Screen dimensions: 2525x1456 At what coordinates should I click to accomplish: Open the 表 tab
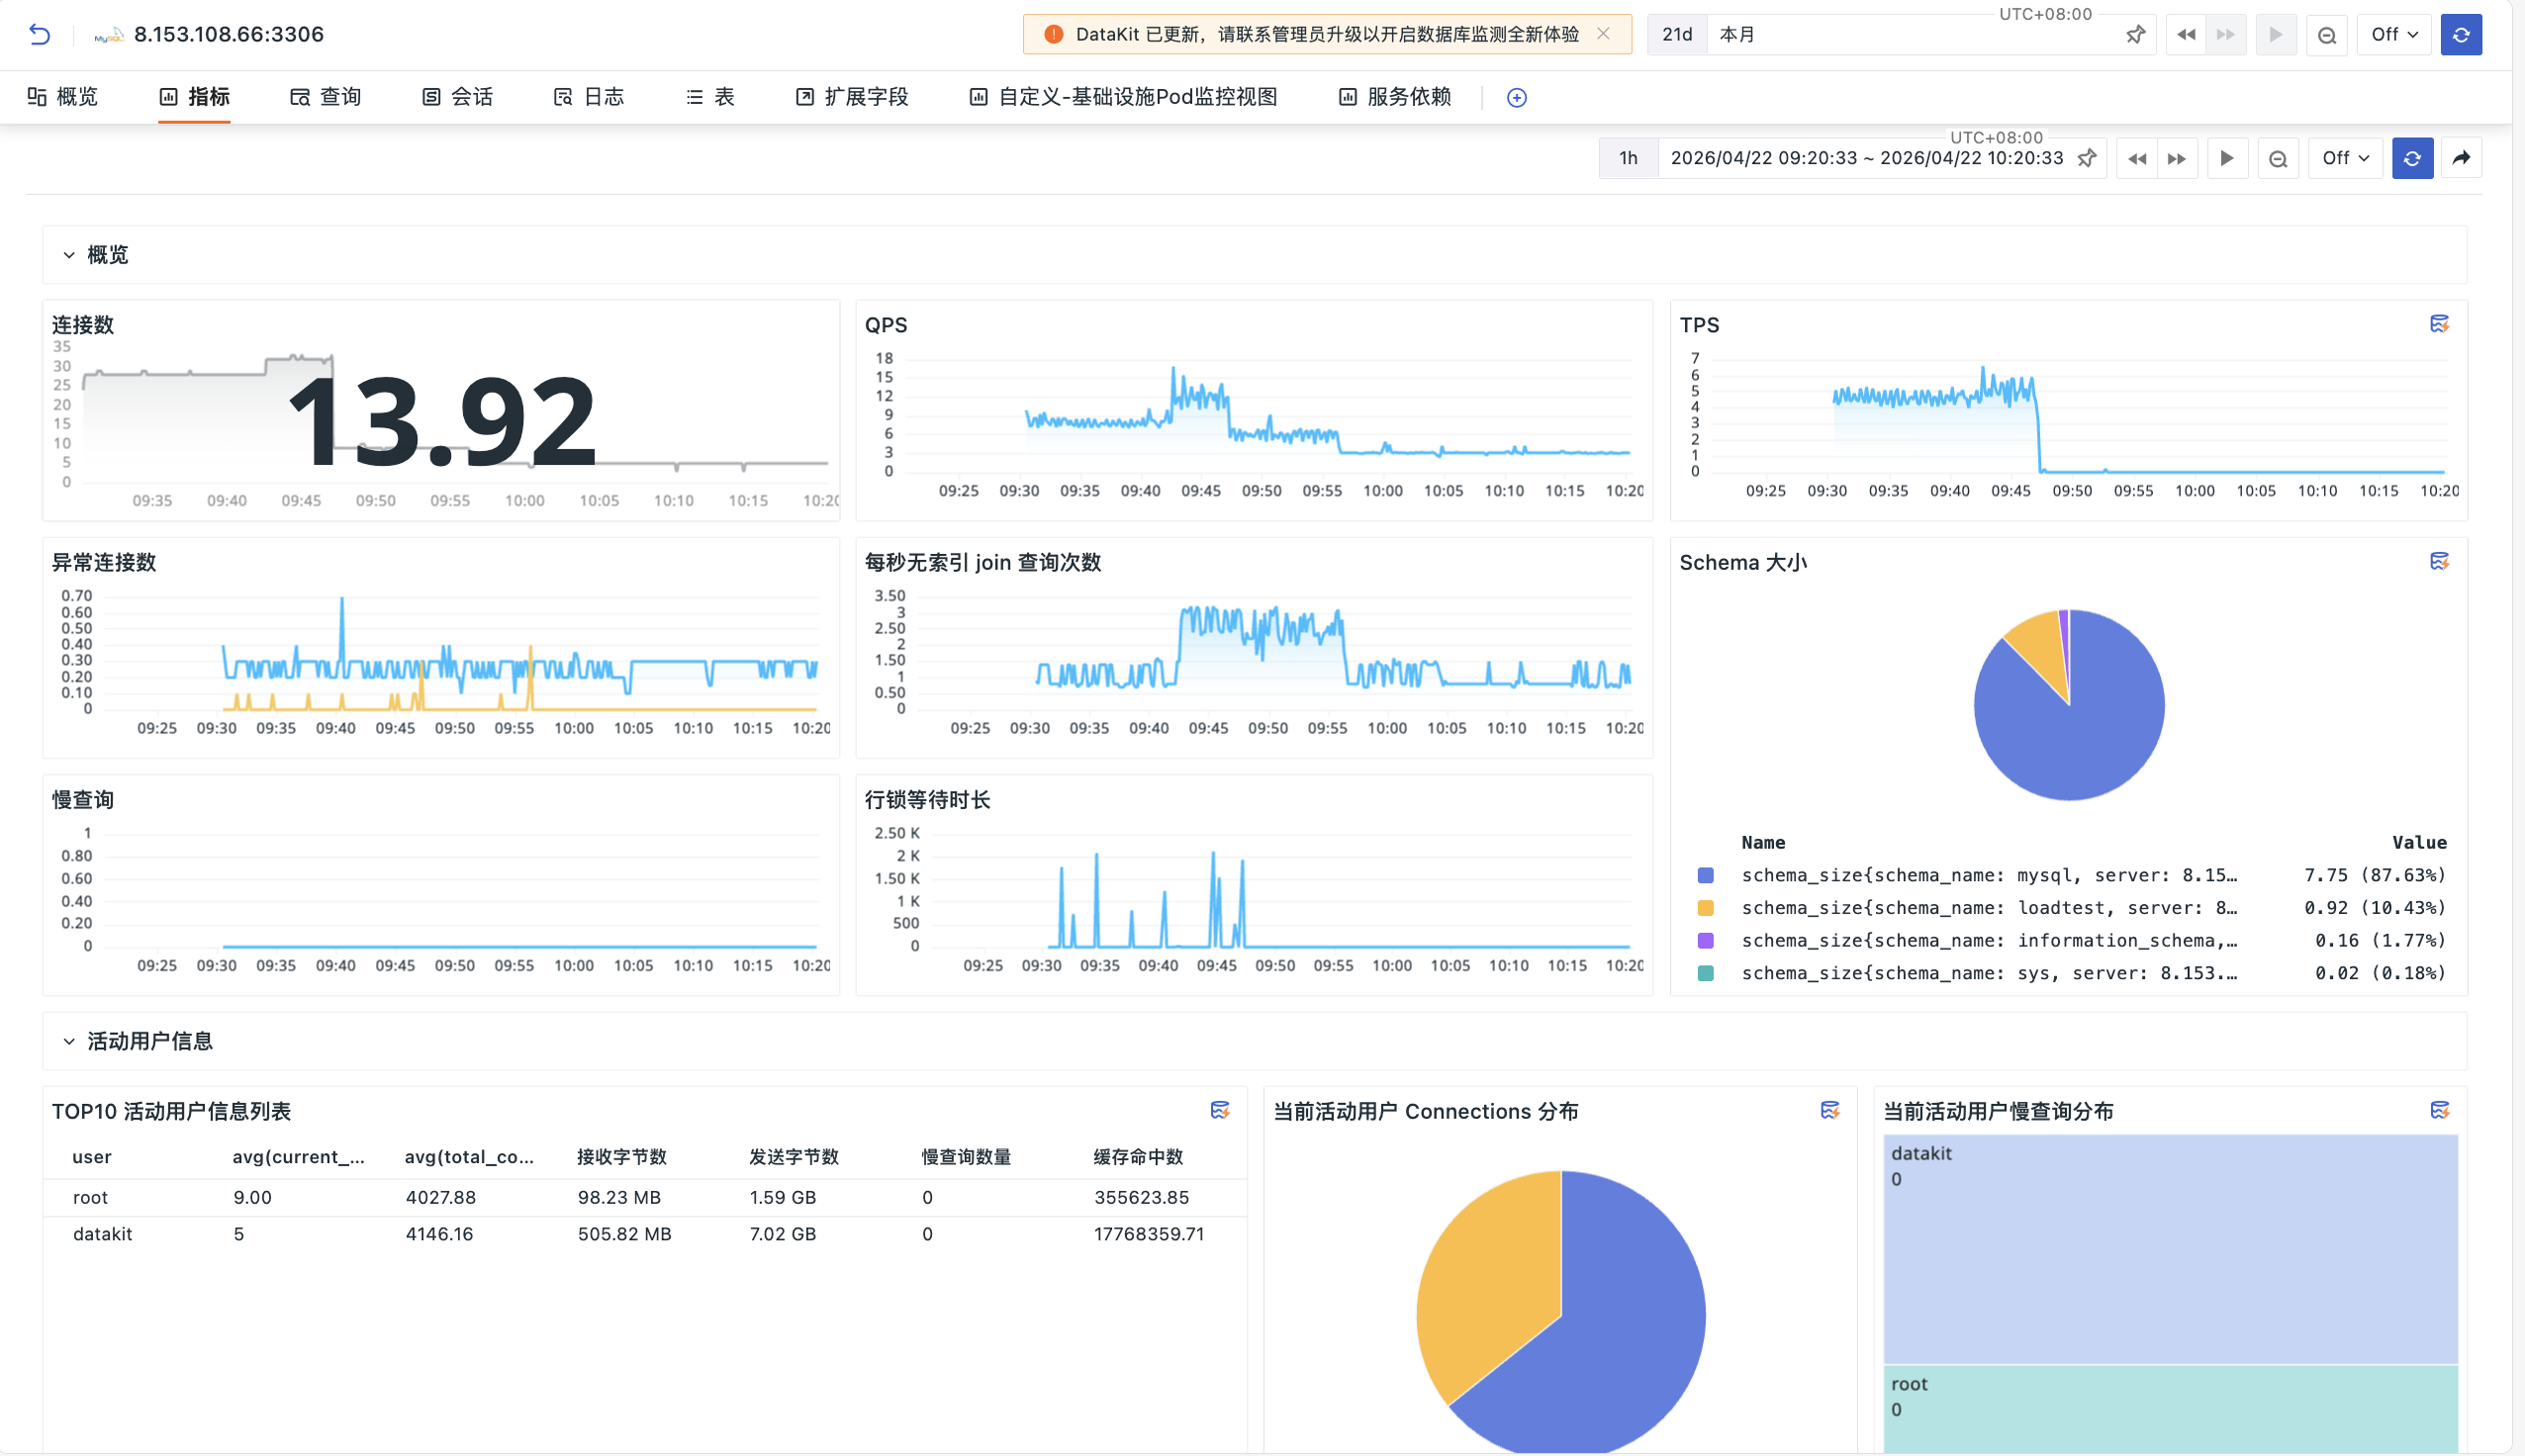coord(710,97)
